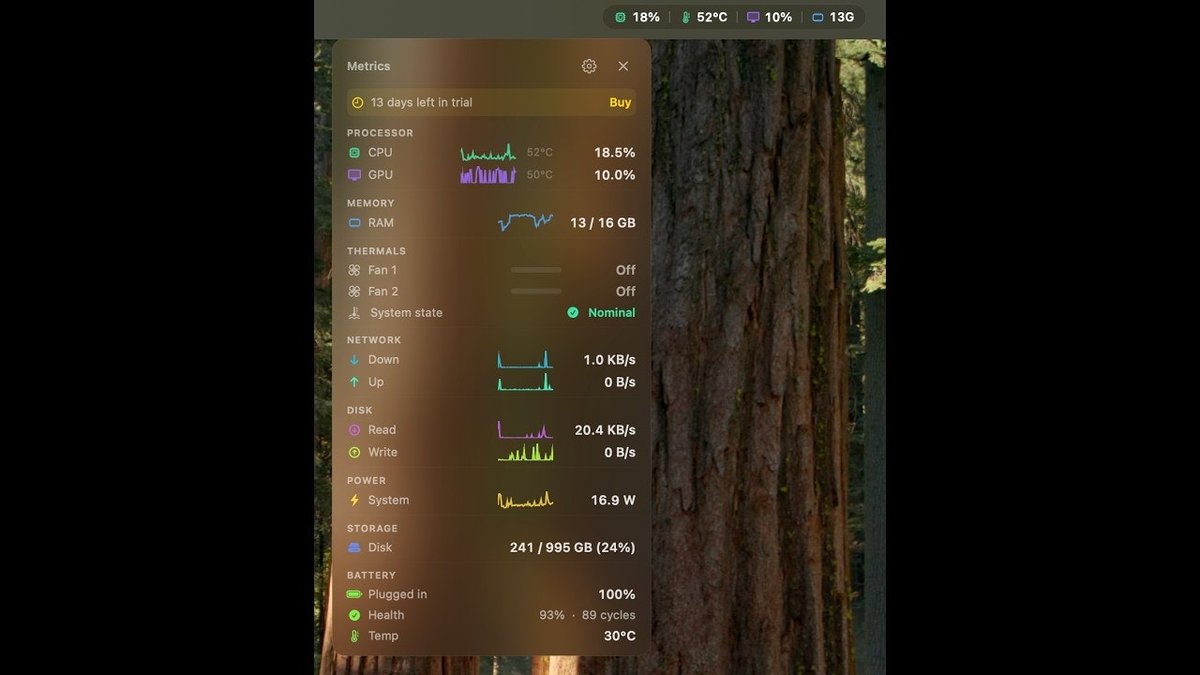Select the disk Write icon
The width and height of the screenshot is (1200, 675).
pyautogui.click(x=354, y=452)
